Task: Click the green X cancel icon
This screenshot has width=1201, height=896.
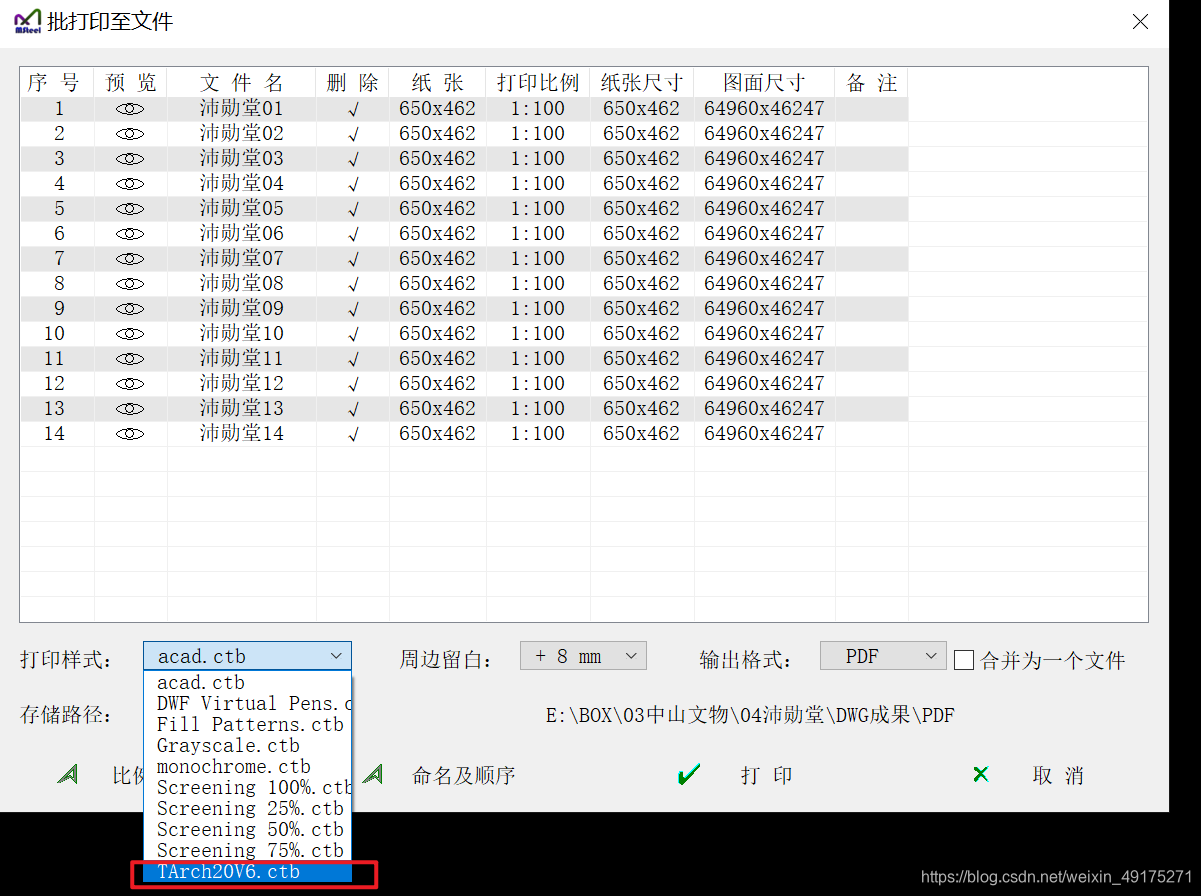Action: click(x=981, y=774)
